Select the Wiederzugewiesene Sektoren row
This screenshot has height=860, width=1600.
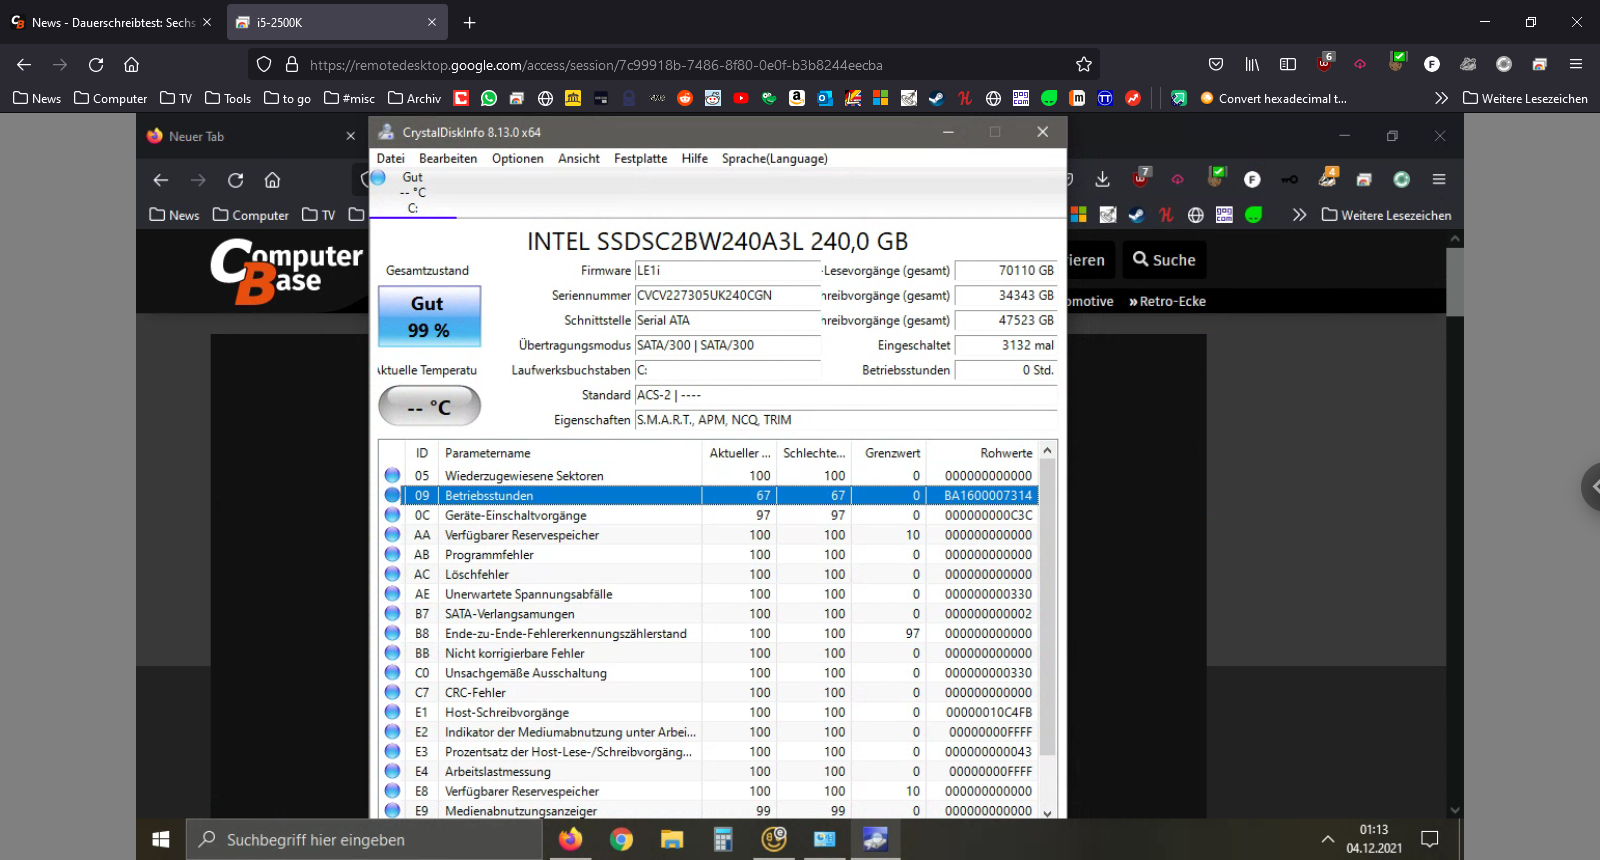(708, 475)
